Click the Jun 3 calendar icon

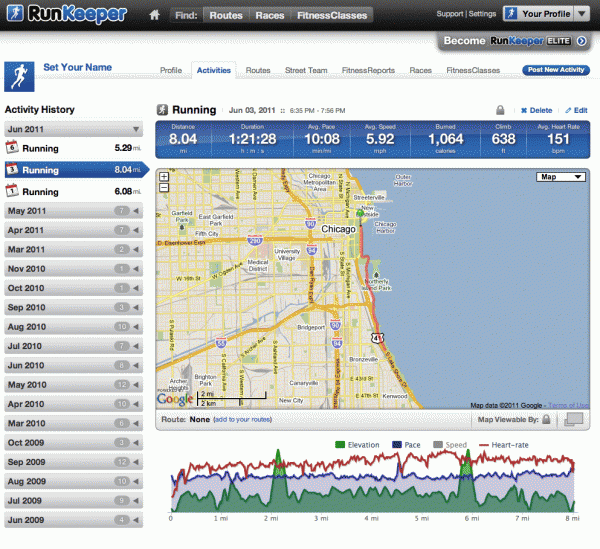12,169
